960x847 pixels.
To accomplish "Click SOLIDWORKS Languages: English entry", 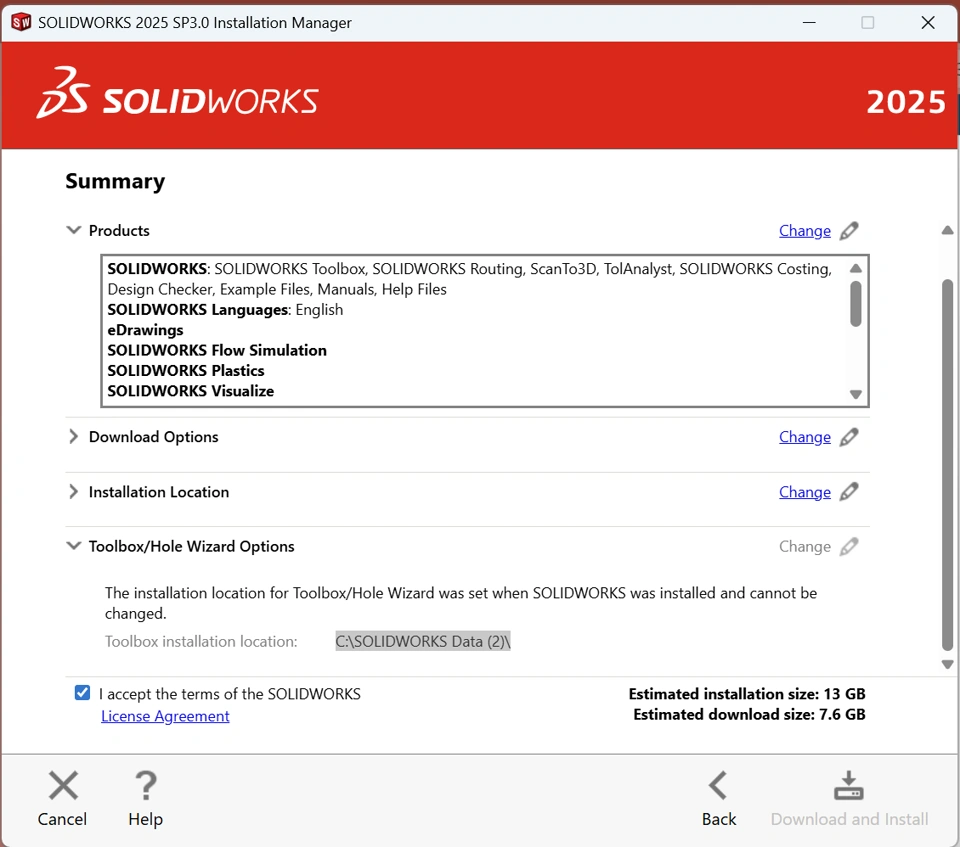I will [225, 310].
